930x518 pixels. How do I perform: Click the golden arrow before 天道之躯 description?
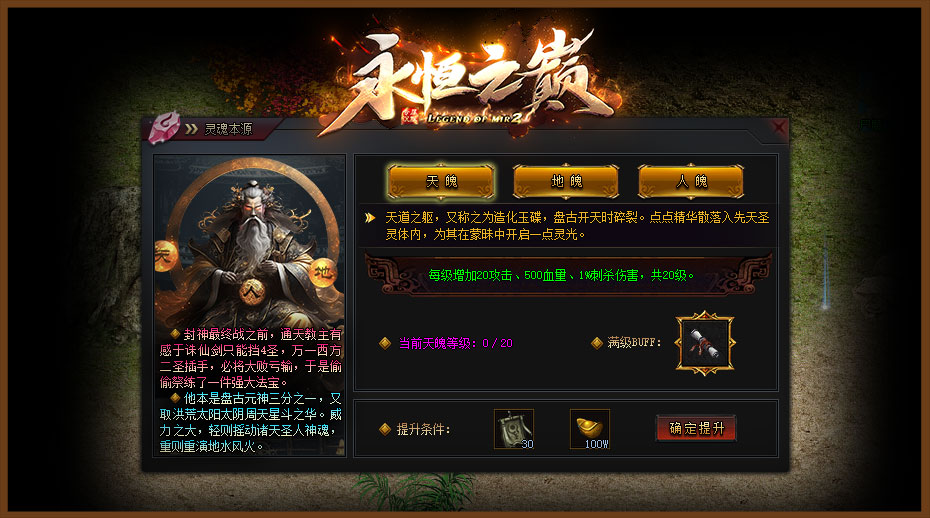pos(370,218)
